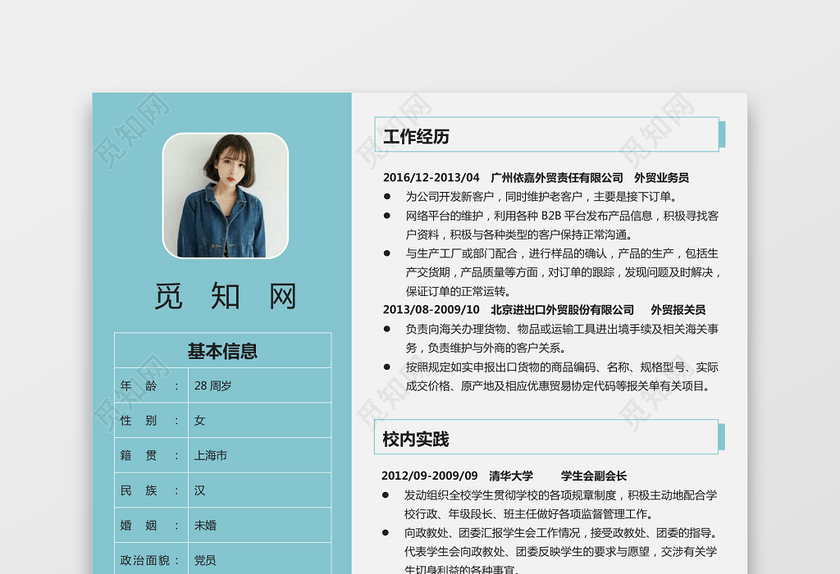Image resolution: width=840 pixels, height=574 pixels.
Task: Select the 政治面貌 label cell
Action: (151, 558)
